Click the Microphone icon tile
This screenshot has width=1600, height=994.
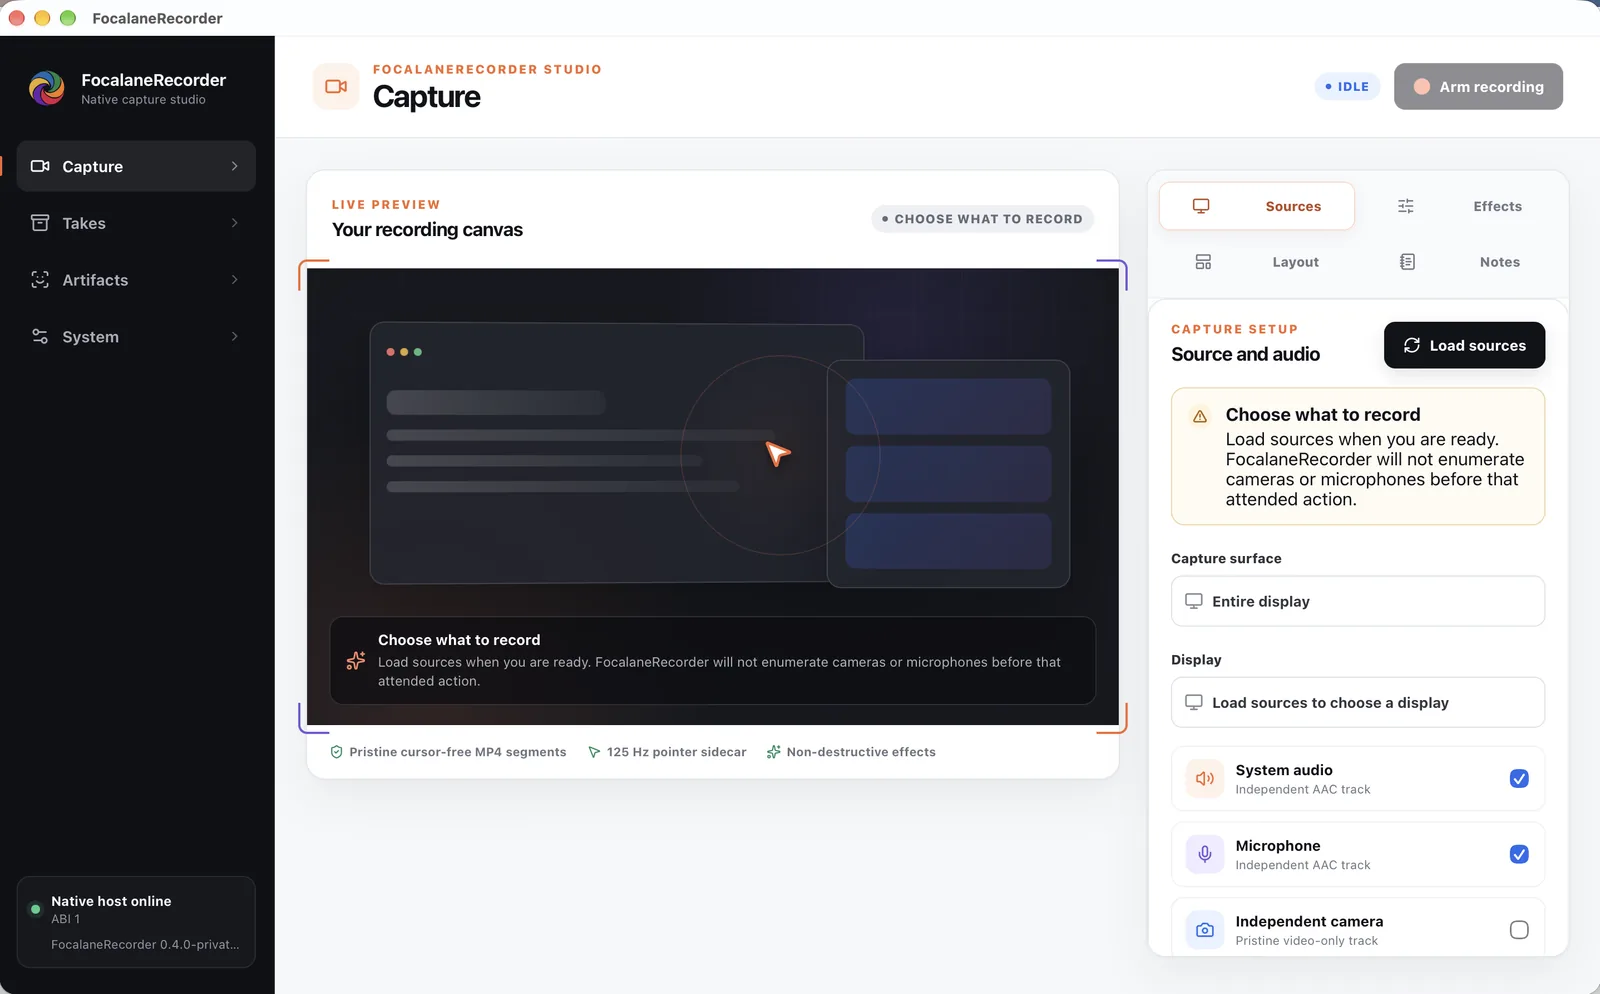click(1205, 854)
